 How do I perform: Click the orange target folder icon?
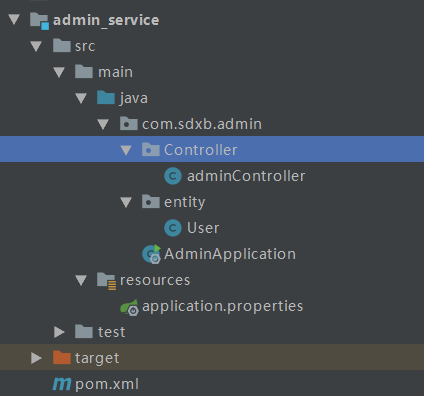click(x=62, y=358)
